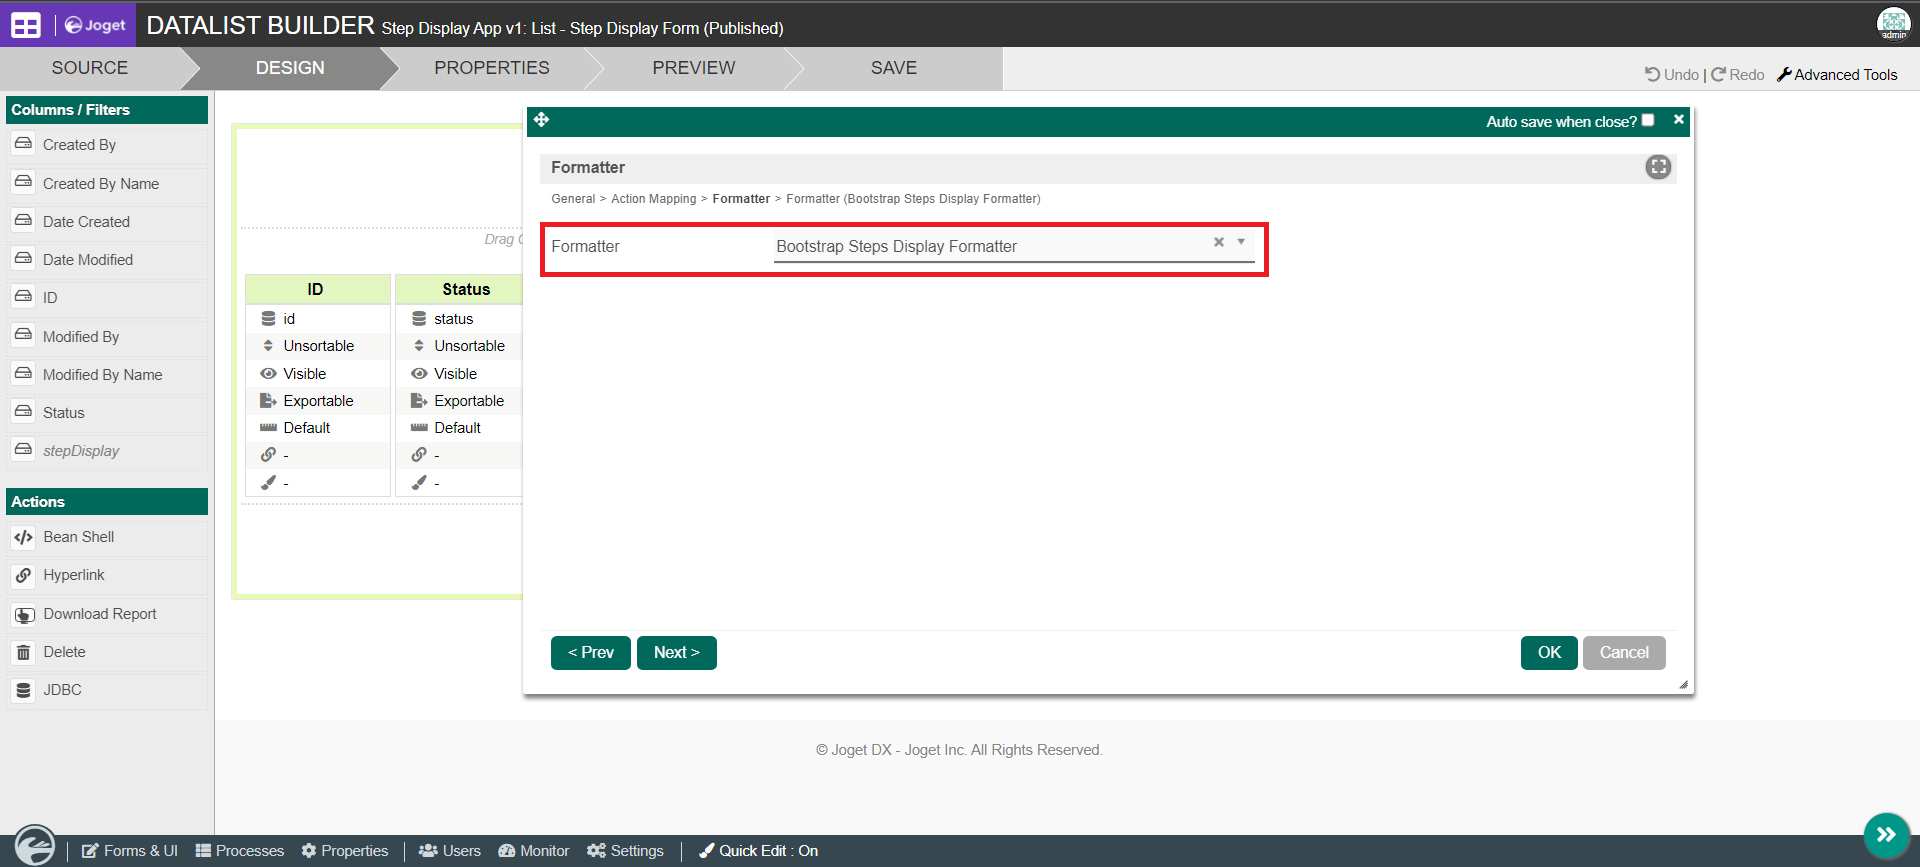Viewport: 1920px width, 867px height.
Task: Switch to the DESIGN step tab
Action: click(290, 68)
